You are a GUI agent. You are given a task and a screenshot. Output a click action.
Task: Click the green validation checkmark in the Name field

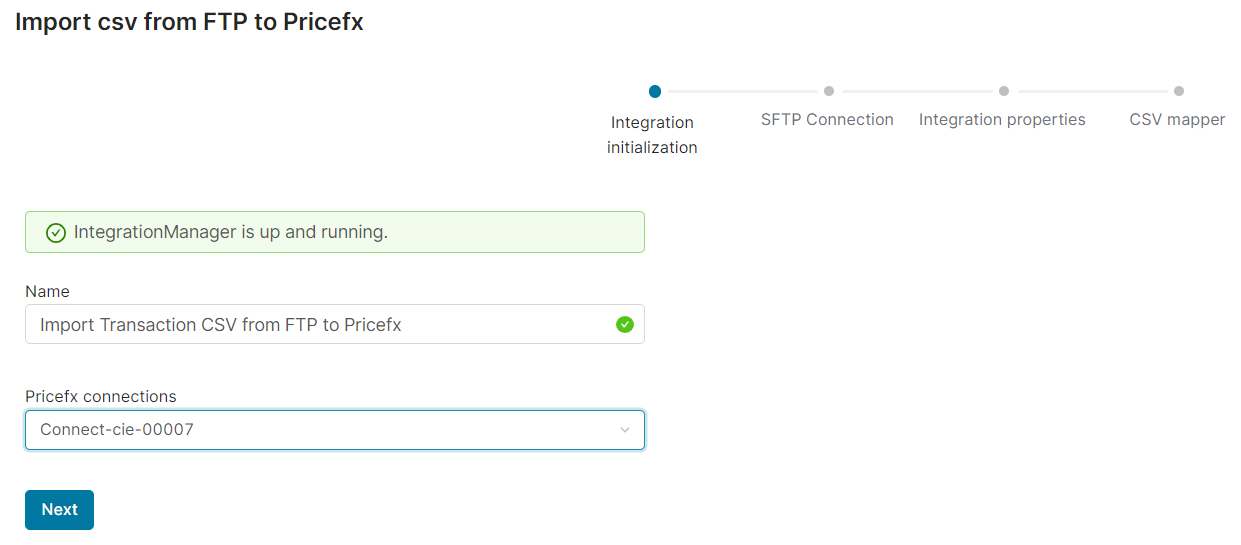coord(625,324)
